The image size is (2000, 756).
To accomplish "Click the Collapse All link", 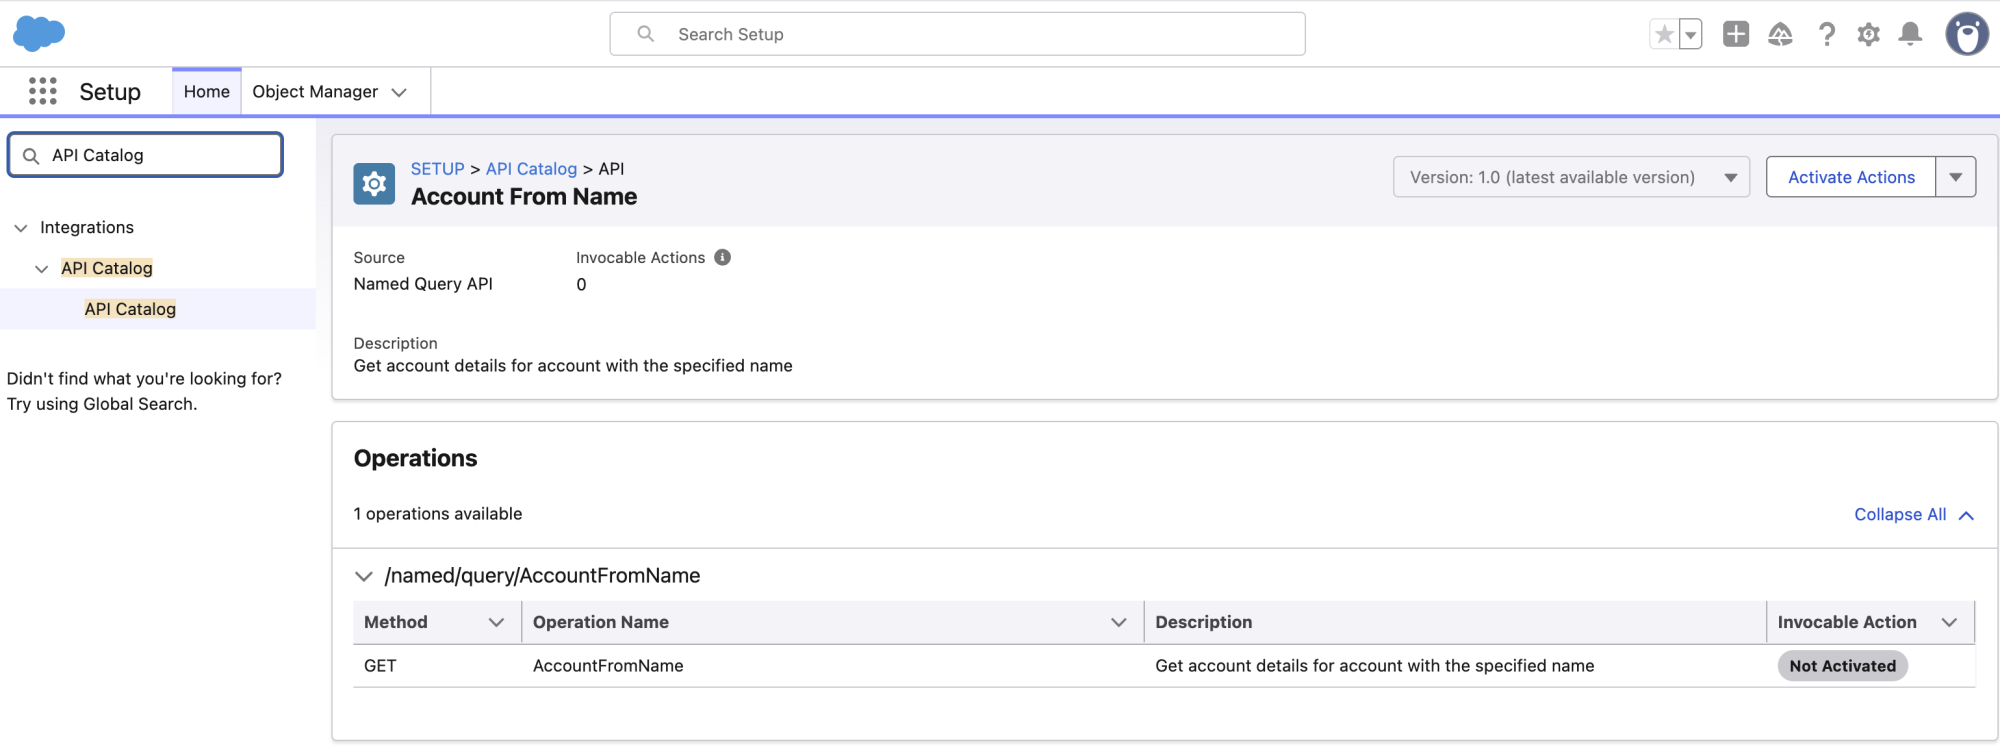I will [x=1900, y=514].
